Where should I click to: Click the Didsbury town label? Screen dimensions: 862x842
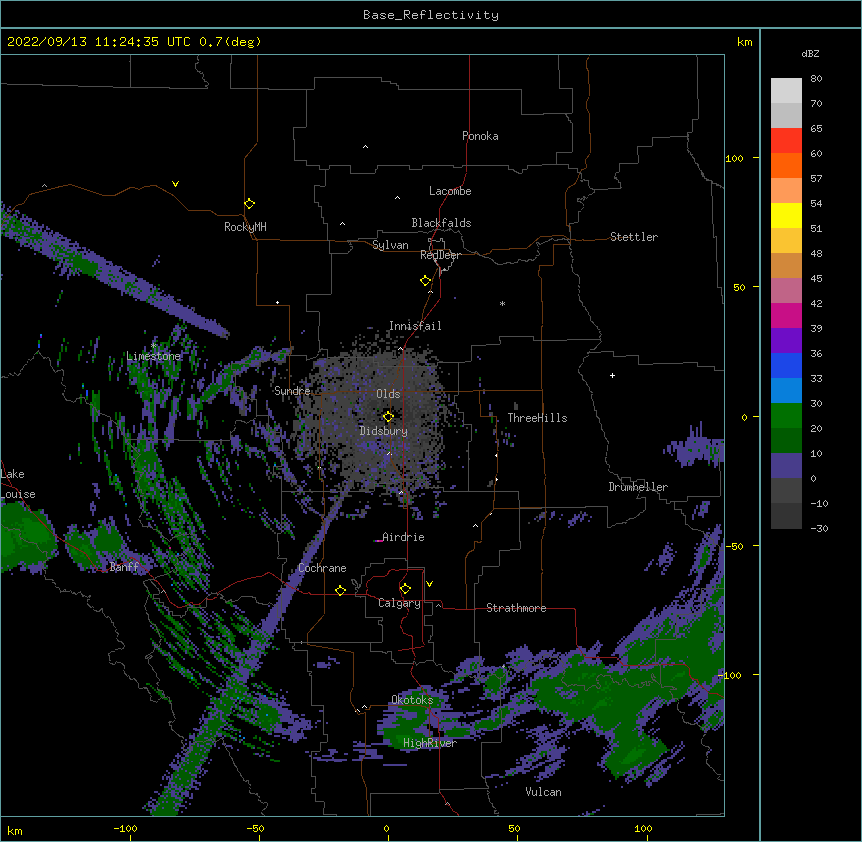click(x=383, y=431)
